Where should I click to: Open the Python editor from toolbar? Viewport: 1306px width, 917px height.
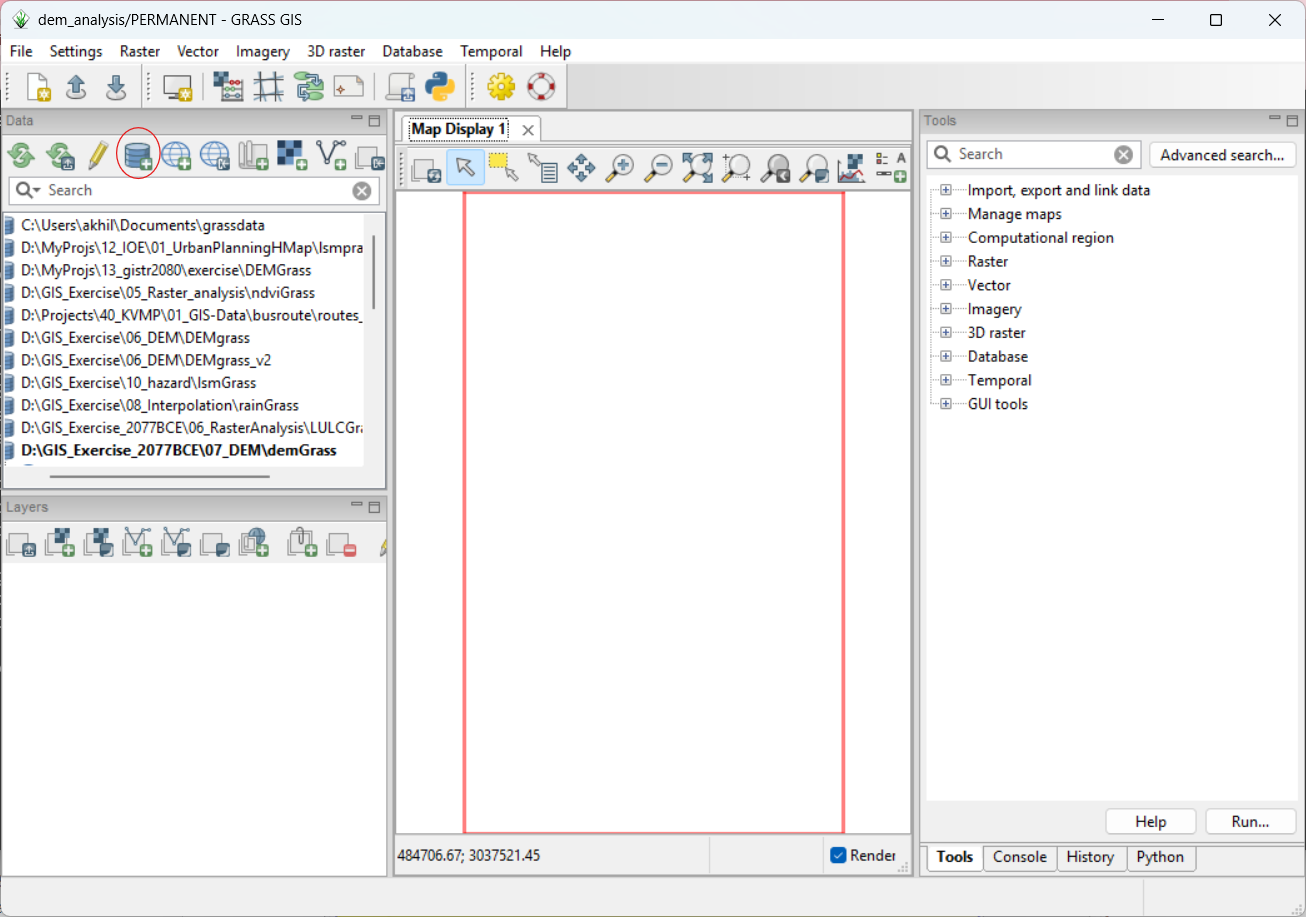[x=440, y=88]
